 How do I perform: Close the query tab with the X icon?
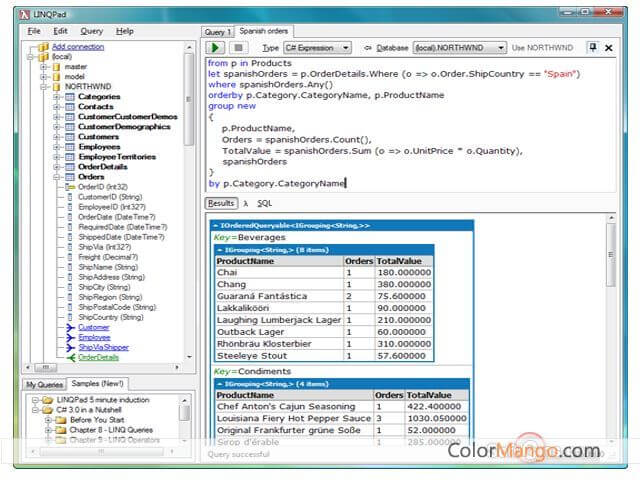[x=609, y=48]
